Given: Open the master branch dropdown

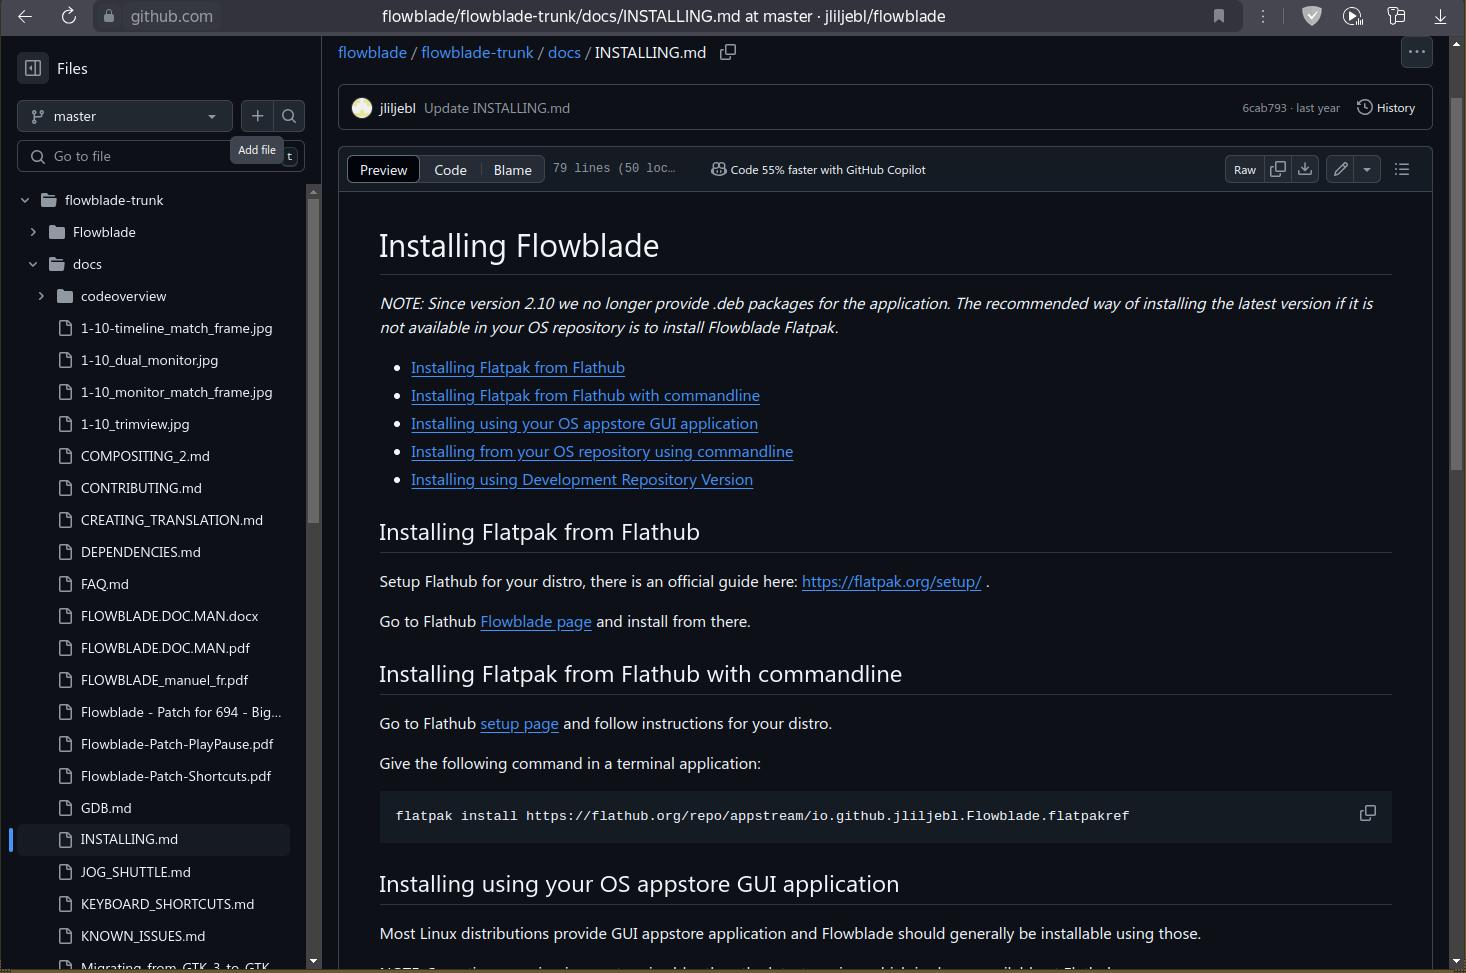Looking at the screenshot, I should click(125, 116).
